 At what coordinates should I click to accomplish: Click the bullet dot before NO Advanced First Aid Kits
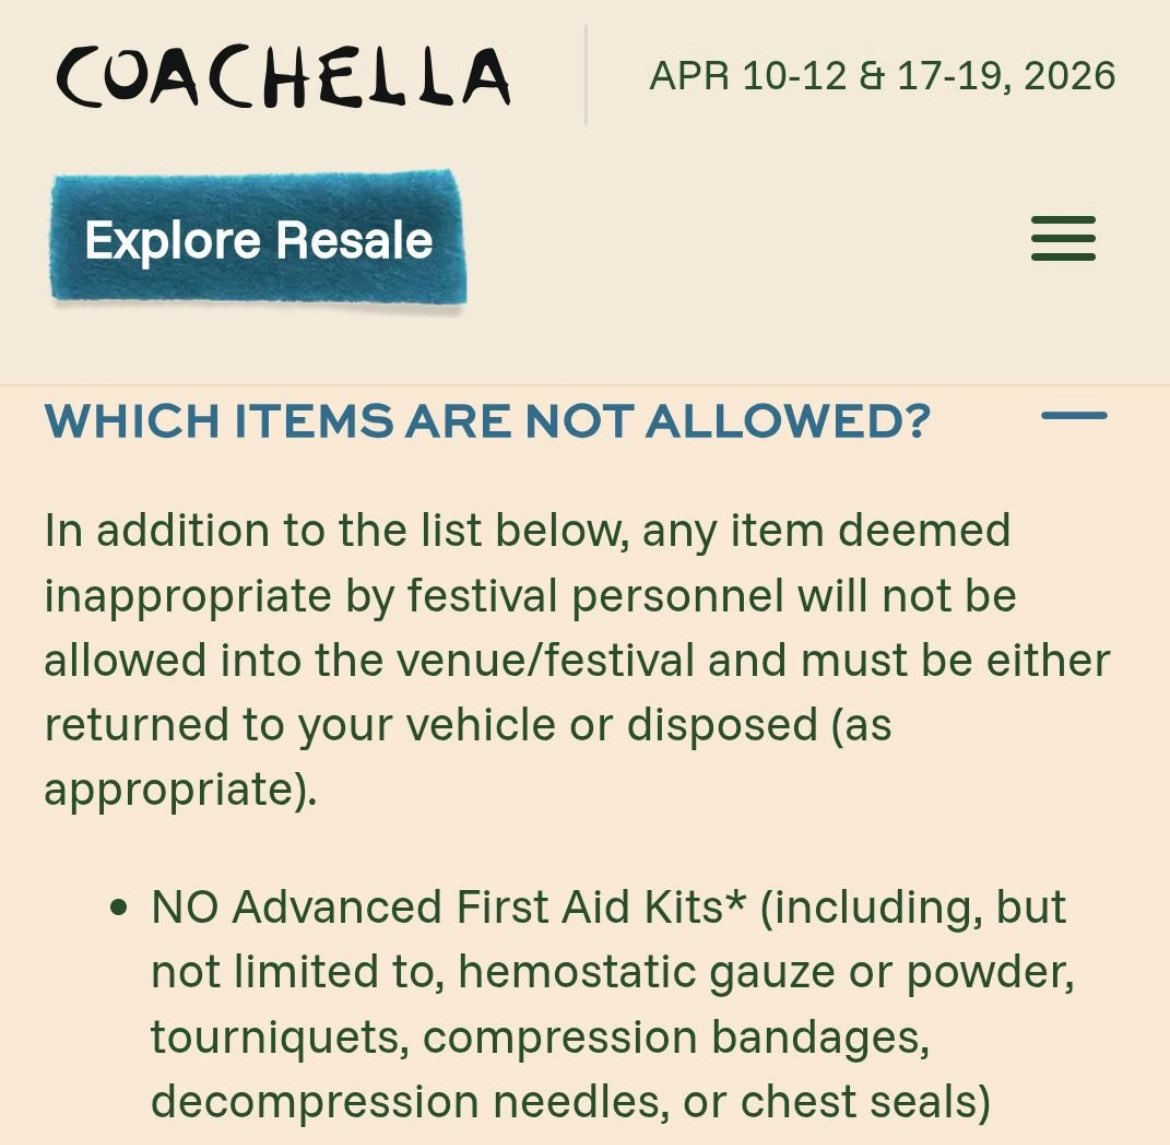pyautogui.click(x=120, y=909)
